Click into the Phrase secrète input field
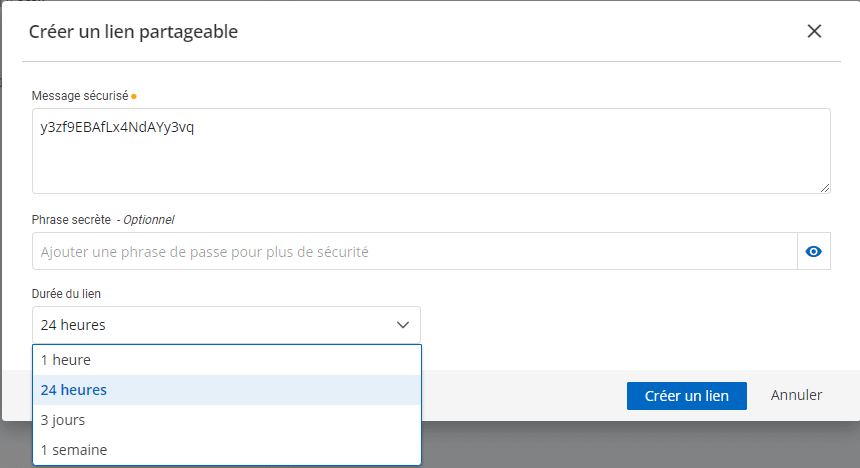This screenshot has height=468, width=860. click(x=414, y=252)
